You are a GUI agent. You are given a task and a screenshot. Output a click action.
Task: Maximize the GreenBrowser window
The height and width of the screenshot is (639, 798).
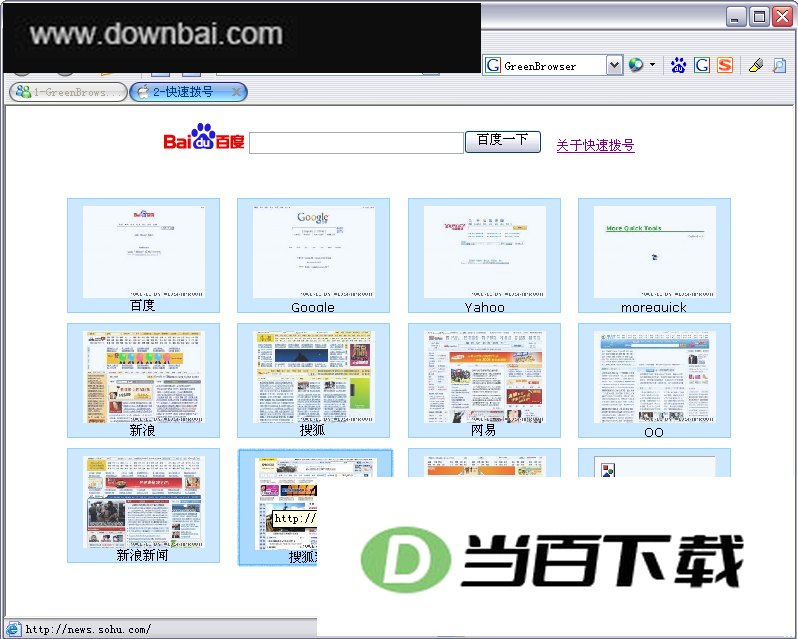coord(759,17)
